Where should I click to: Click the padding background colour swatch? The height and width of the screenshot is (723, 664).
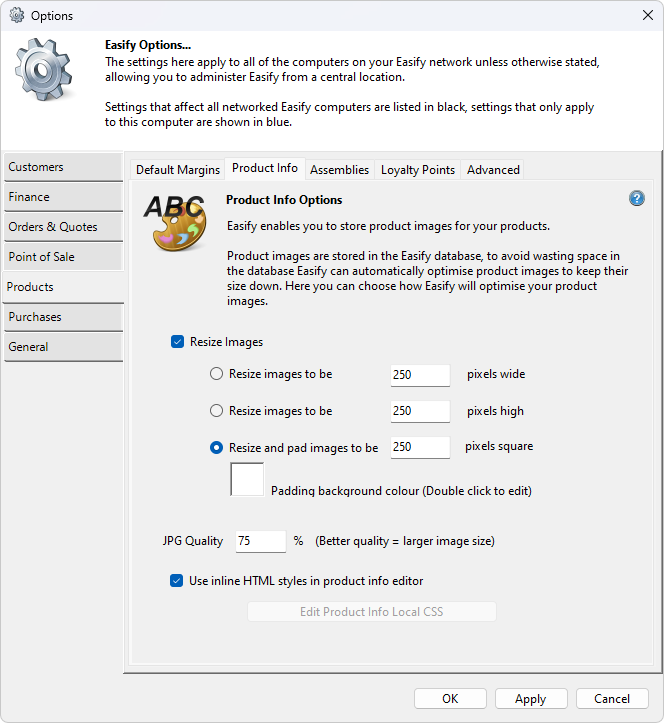click(247, 479)
